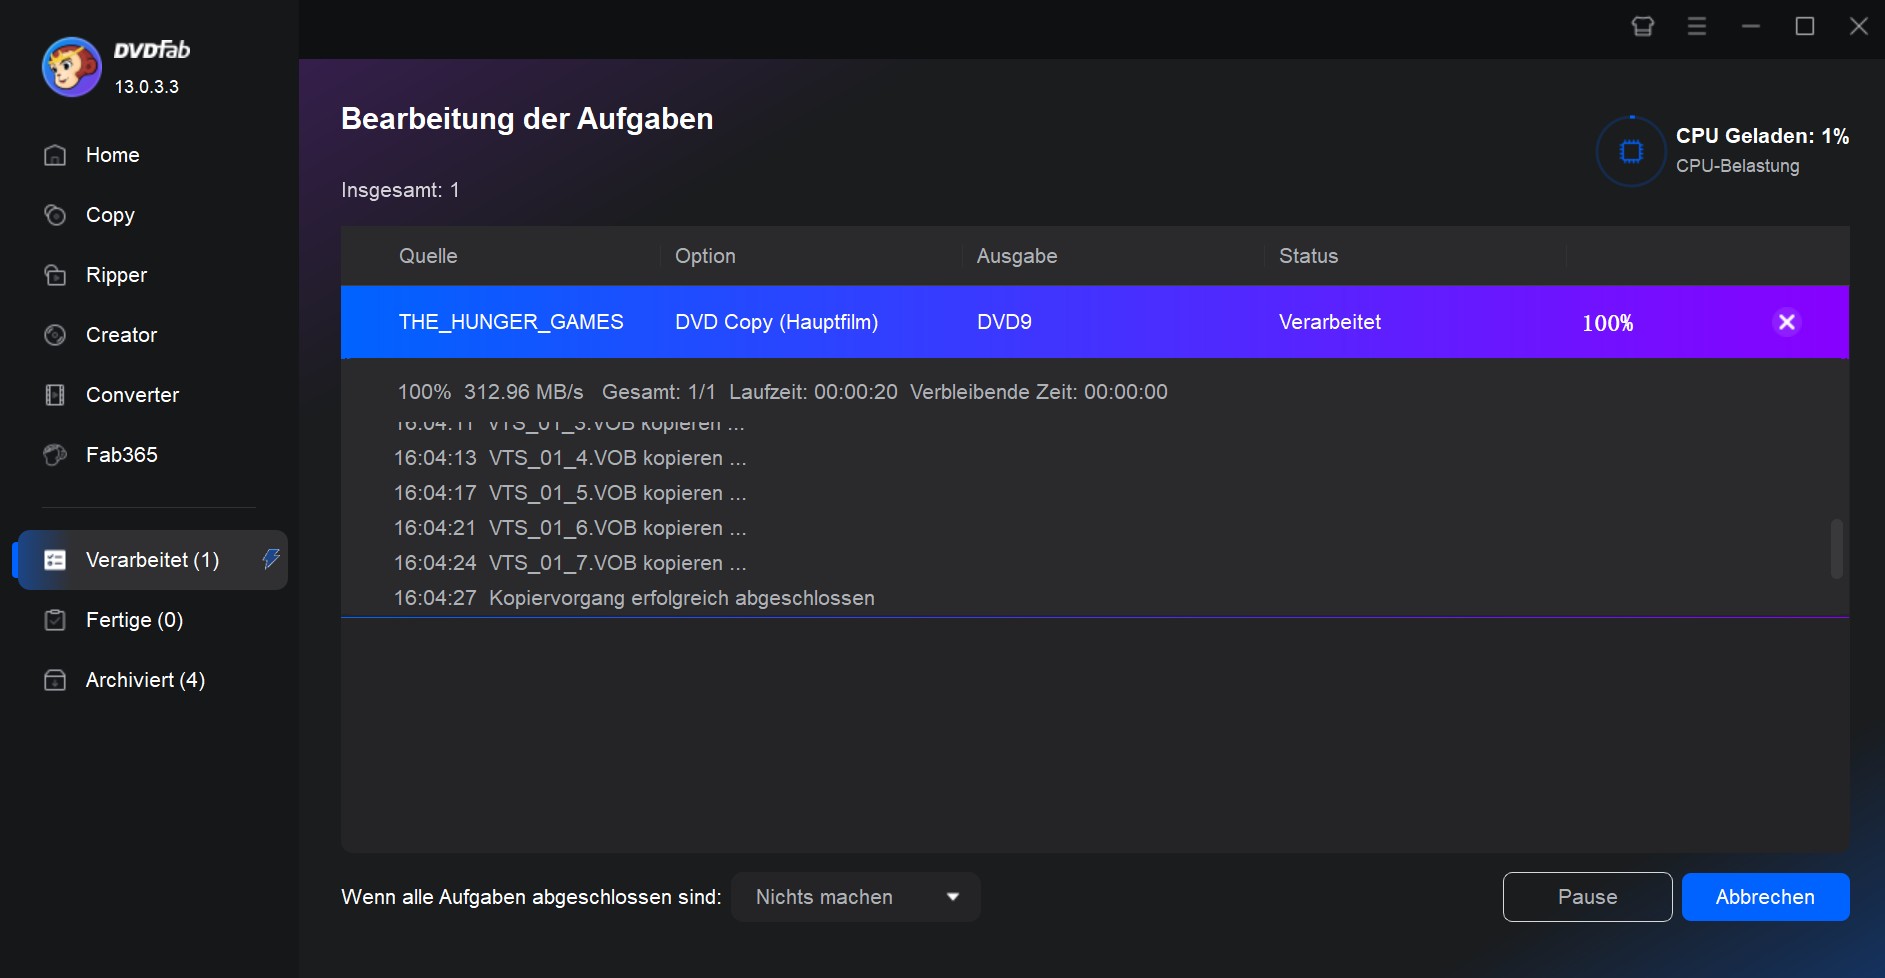Click the Fab365 icon
The height and width of the screenshot is (978, 1885).
point(55,455)
